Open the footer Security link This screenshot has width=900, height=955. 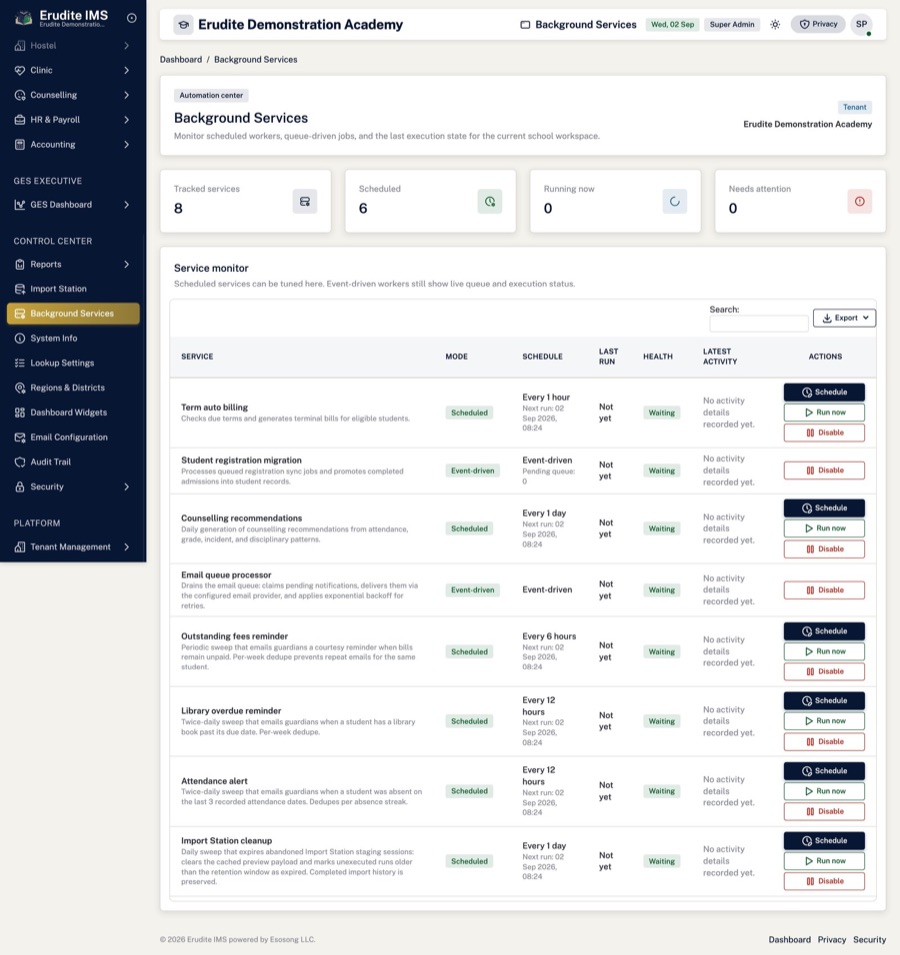coord(869,940)
